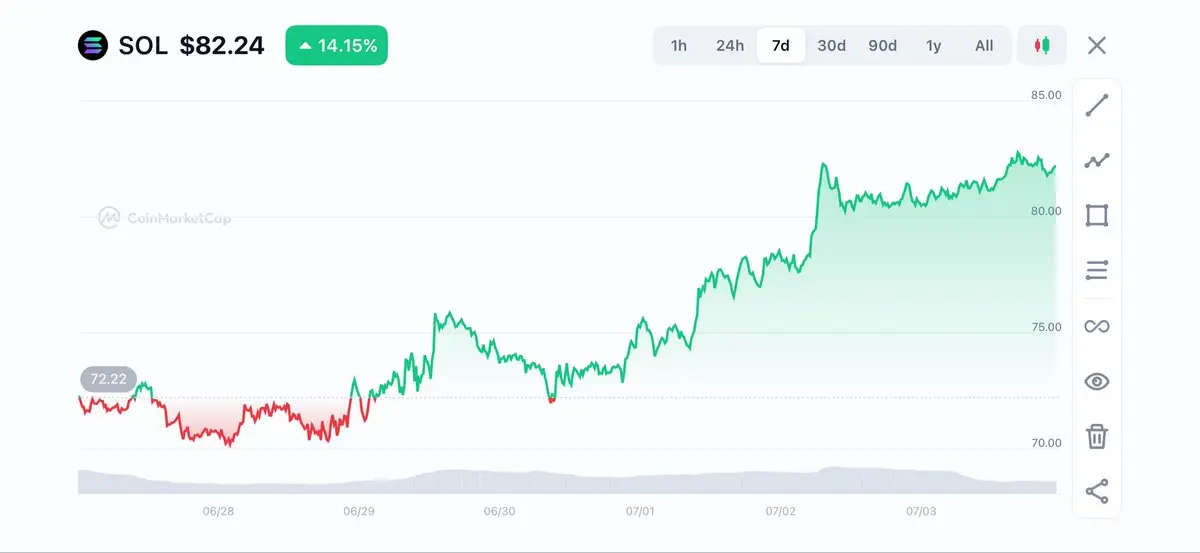The image size is (1200, 553).
Task: Select the 90d time range
Action: 882,45
